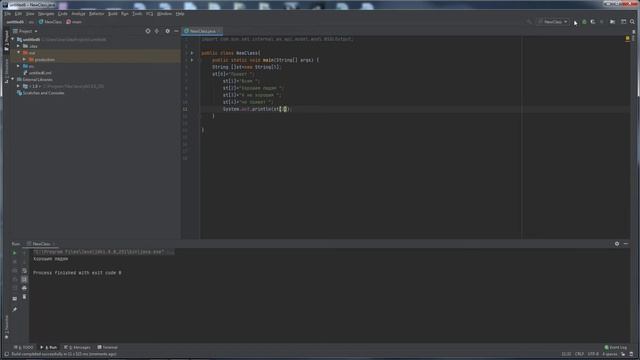
Task: Expand the production folder
Action: click(x=24, y=60)
